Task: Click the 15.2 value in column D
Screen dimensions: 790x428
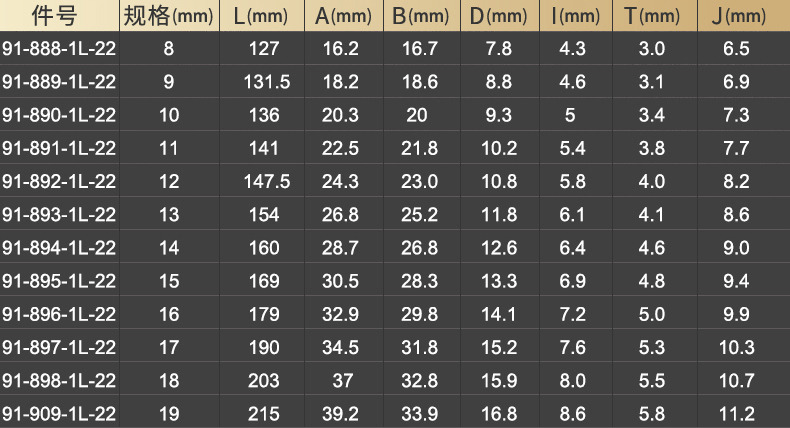Action: click(498, 347)
